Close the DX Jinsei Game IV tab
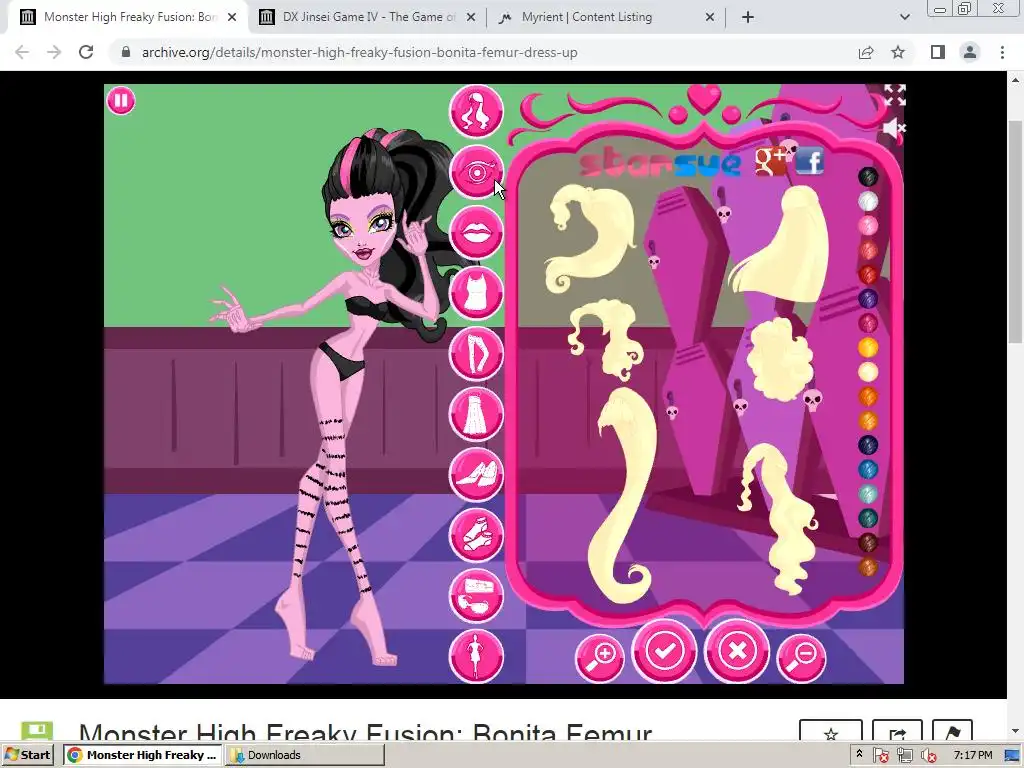1024x768 pixels. [471, 18]
